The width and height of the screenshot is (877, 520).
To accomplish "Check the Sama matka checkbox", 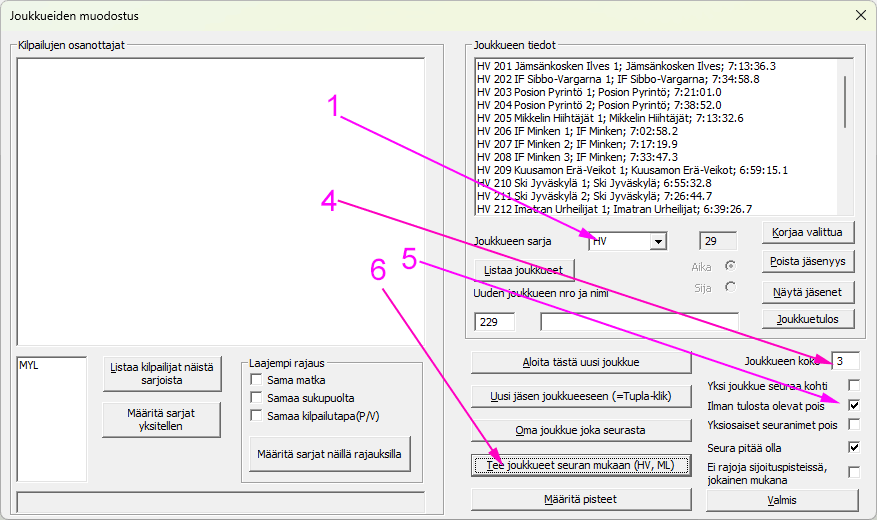I will [x=257, y=380].
